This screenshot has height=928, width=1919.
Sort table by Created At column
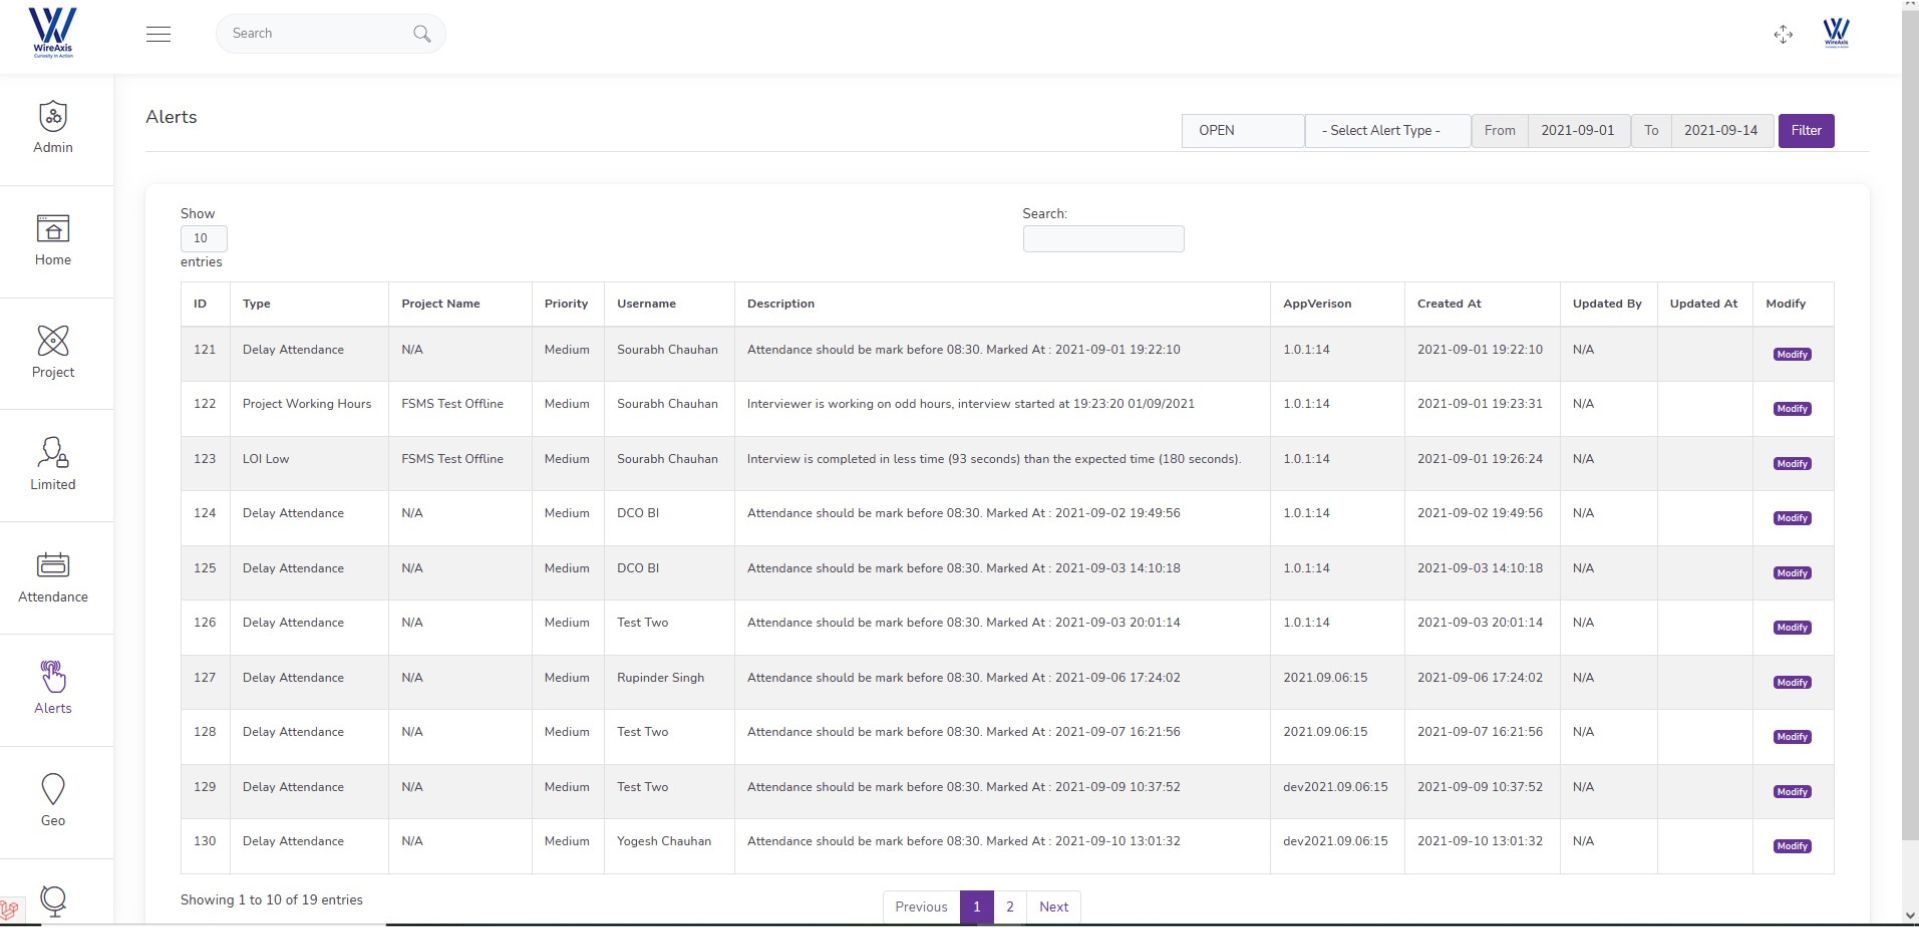pyautogui.click(x=1449, y=304)
